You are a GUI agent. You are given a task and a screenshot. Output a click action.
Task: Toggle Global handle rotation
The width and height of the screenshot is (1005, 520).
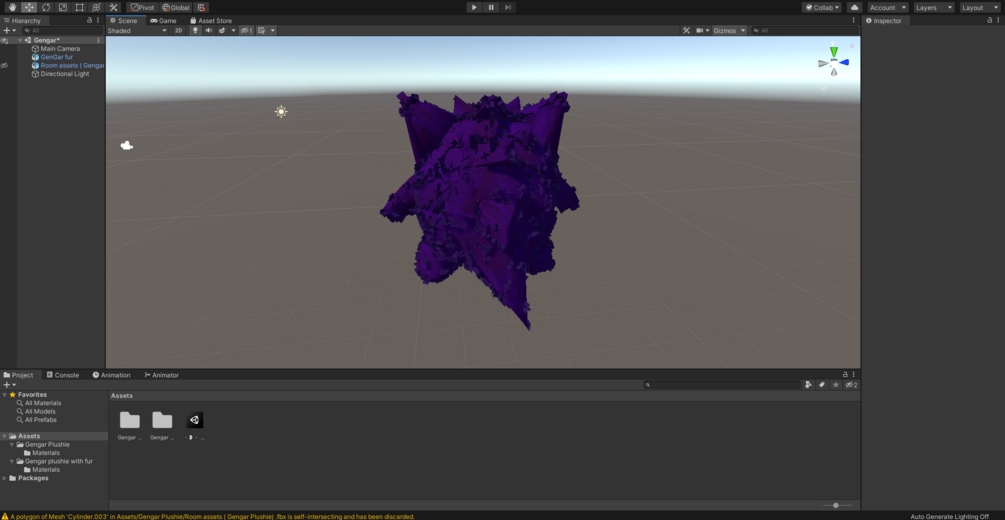pyautogui.click(x=176, y=7)
